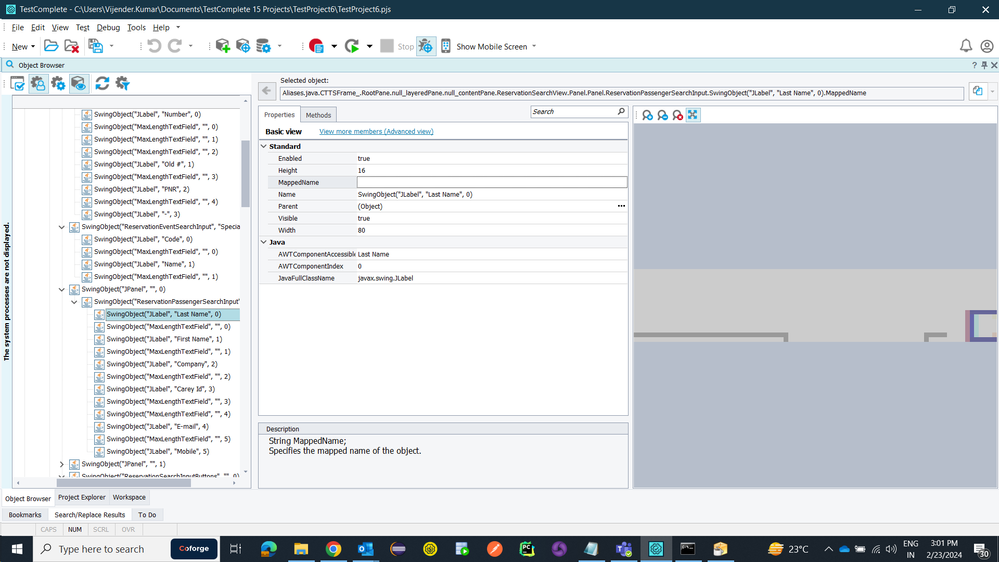Collapse the Standard properties group
The width and height of the screenshot is (999, 562).
264,146
